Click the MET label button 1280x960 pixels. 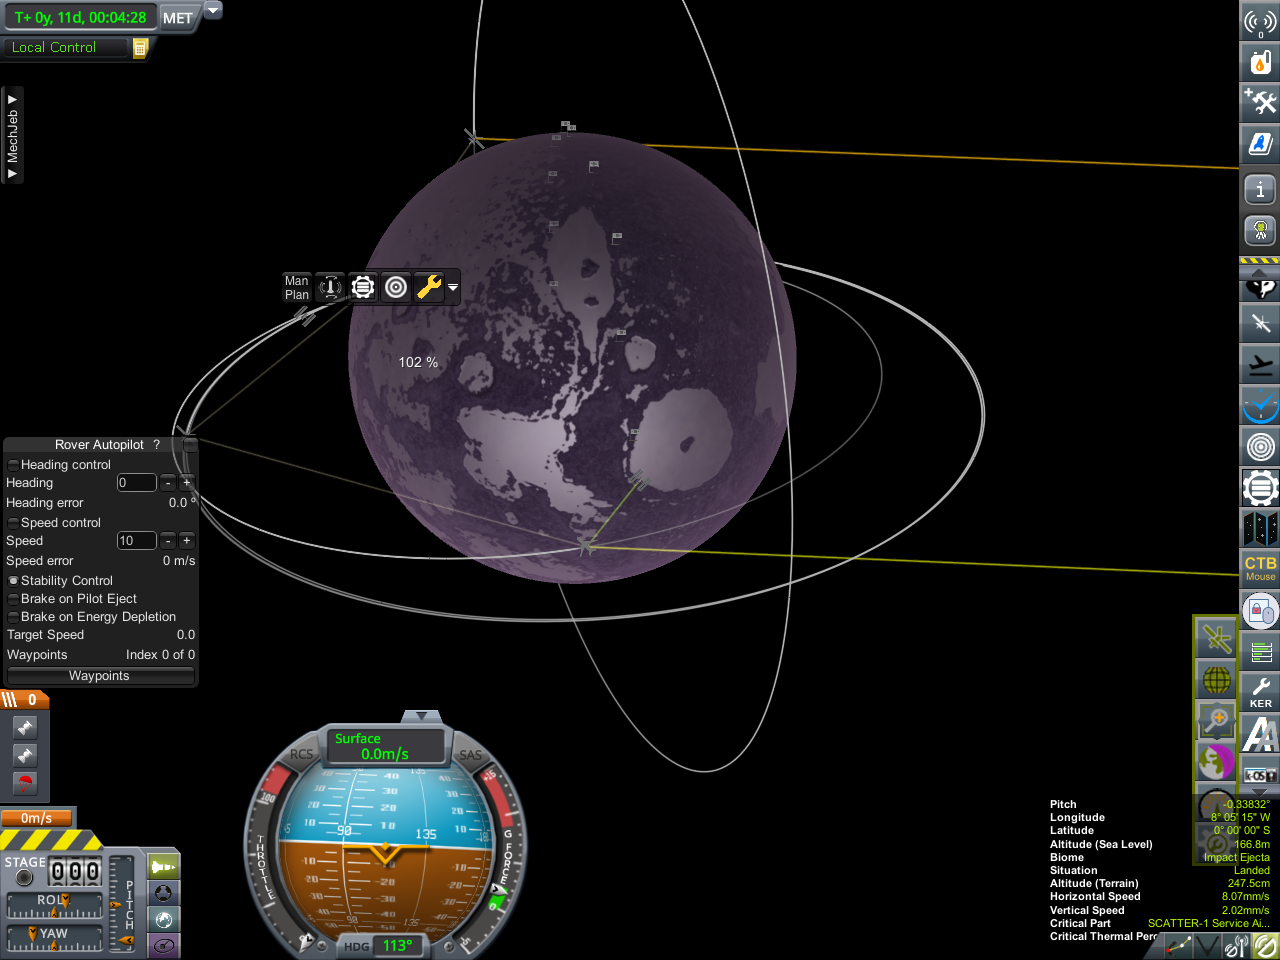pos(178,18)
